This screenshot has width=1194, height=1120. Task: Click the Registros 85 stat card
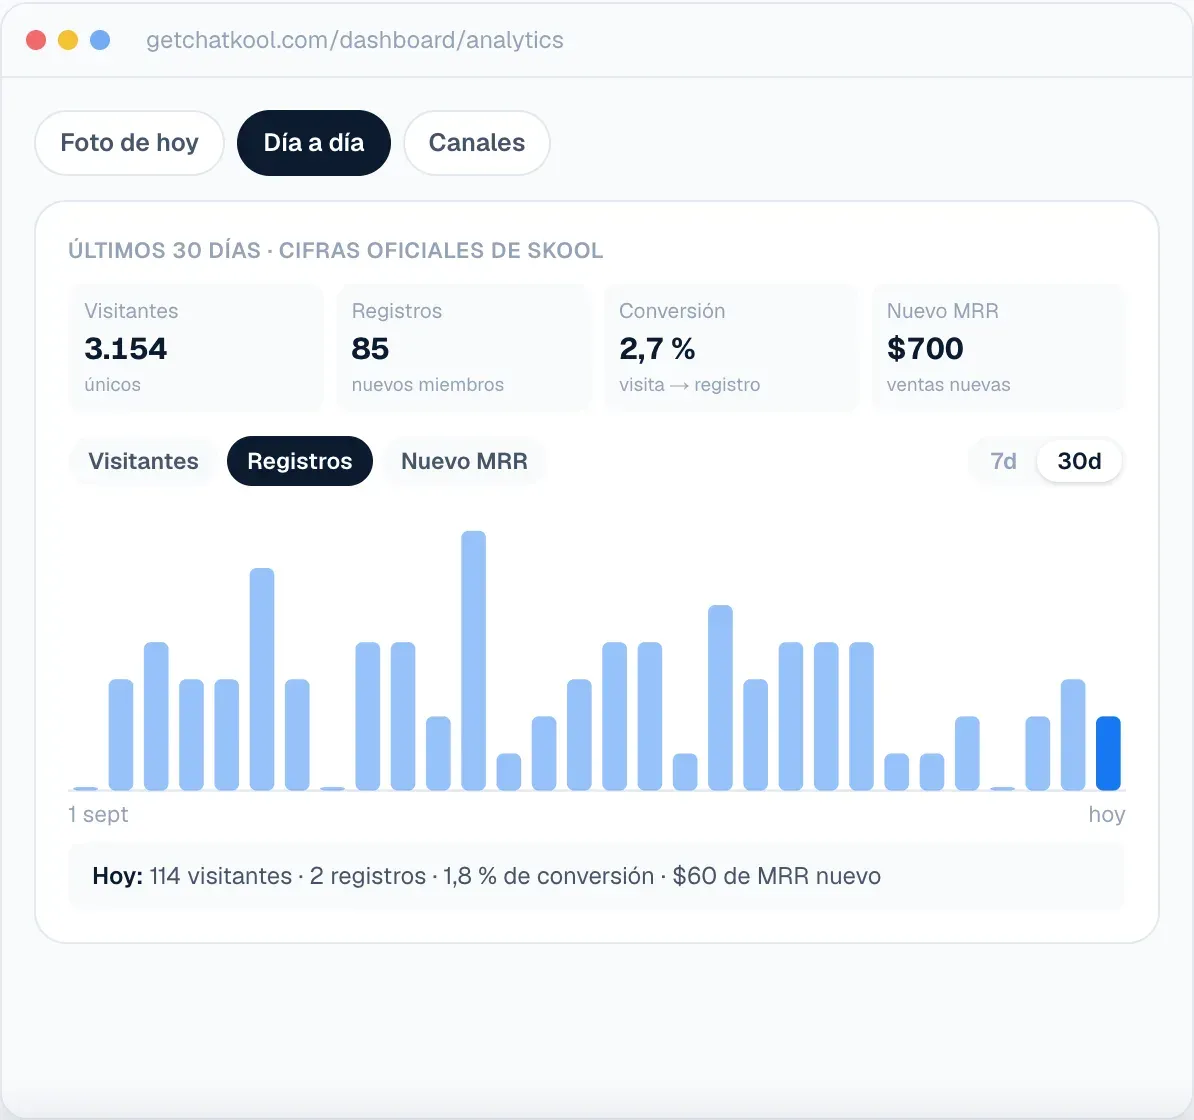[464, 348]
